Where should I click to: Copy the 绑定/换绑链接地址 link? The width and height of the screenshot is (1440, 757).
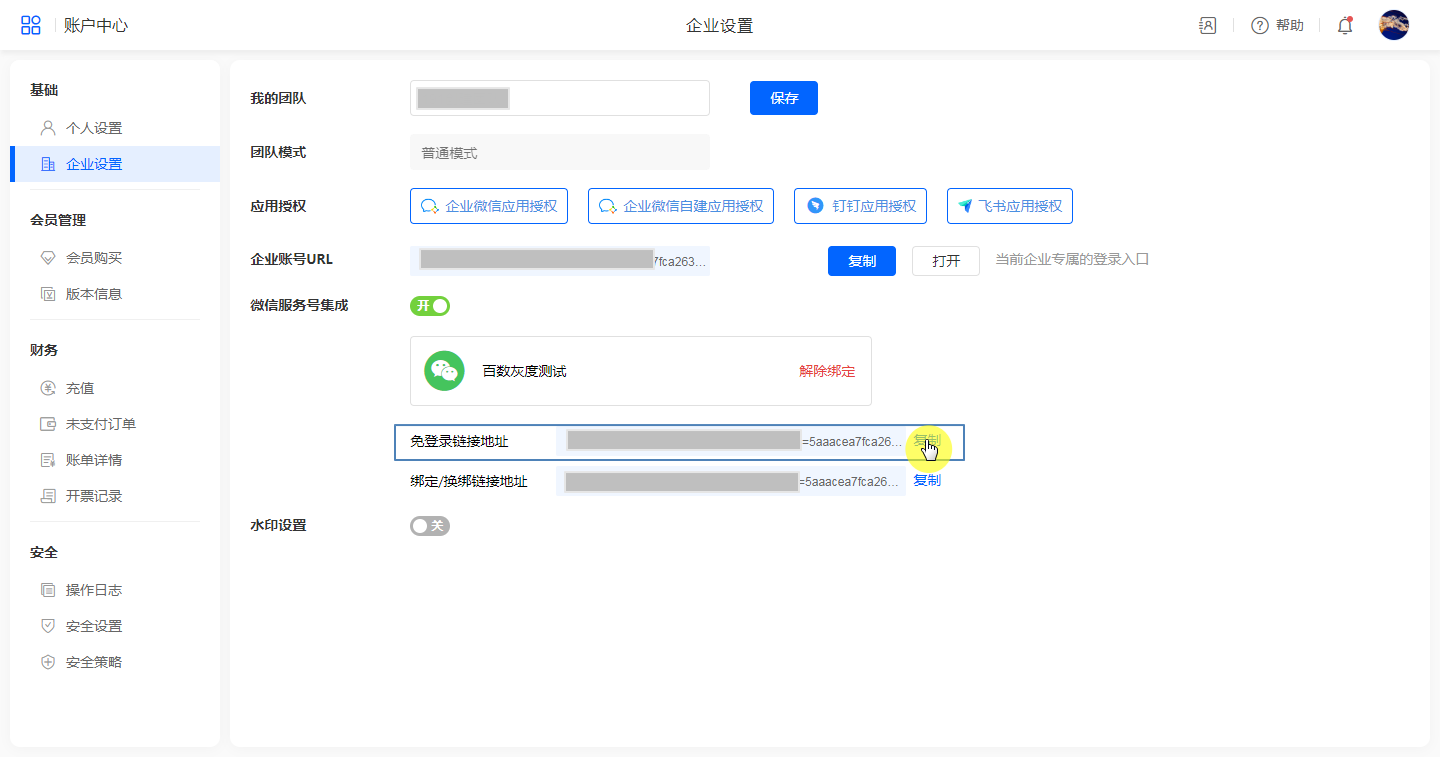pyautogui.click(x=927, y=480)
